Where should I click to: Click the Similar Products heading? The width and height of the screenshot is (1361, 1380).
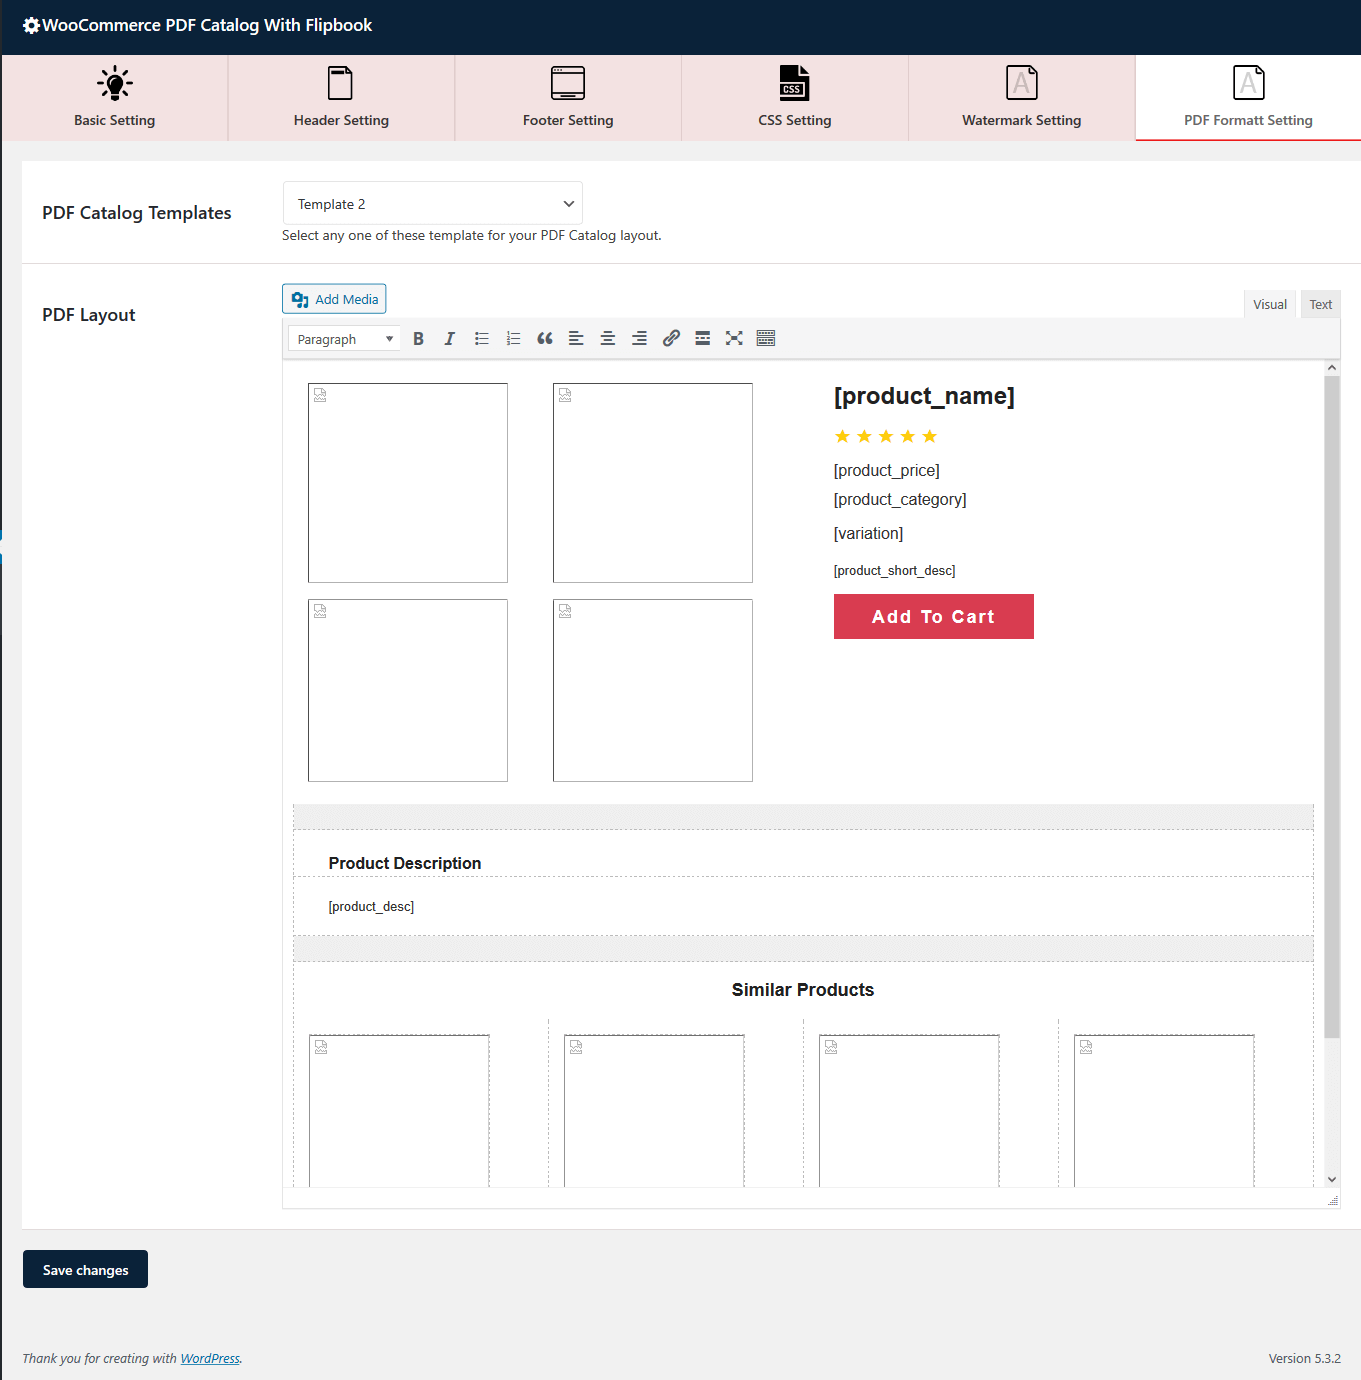tap(803, 990)
